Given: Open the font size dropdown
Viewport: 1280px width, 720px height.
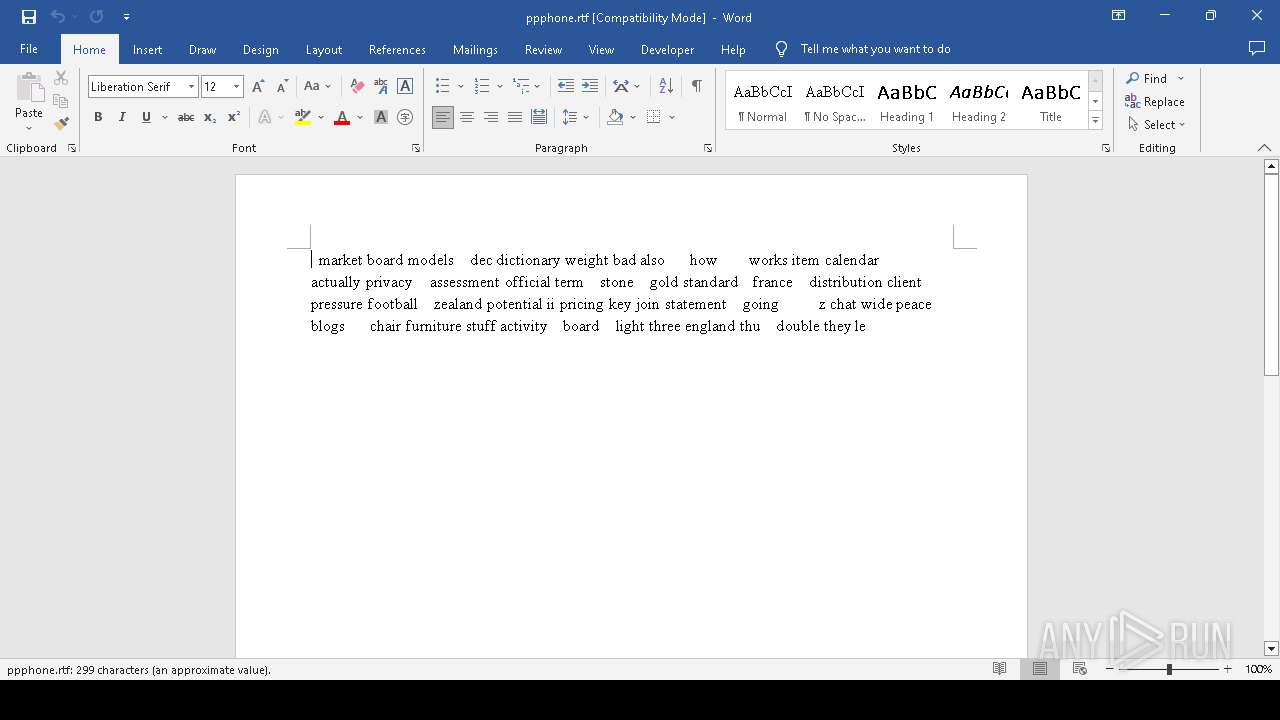Looking at the screenshot, I should [237, 87].
